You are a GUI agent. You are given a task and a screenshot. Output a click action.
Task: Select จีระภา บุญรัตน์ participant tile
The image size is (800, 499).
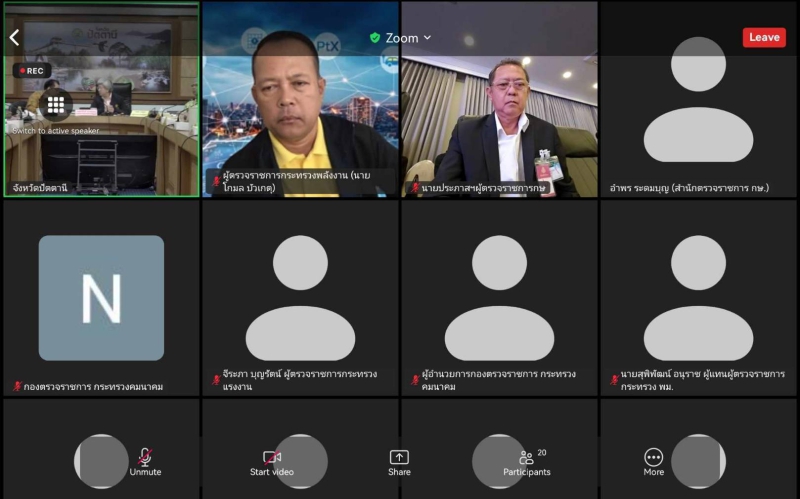tap(301, 297)
